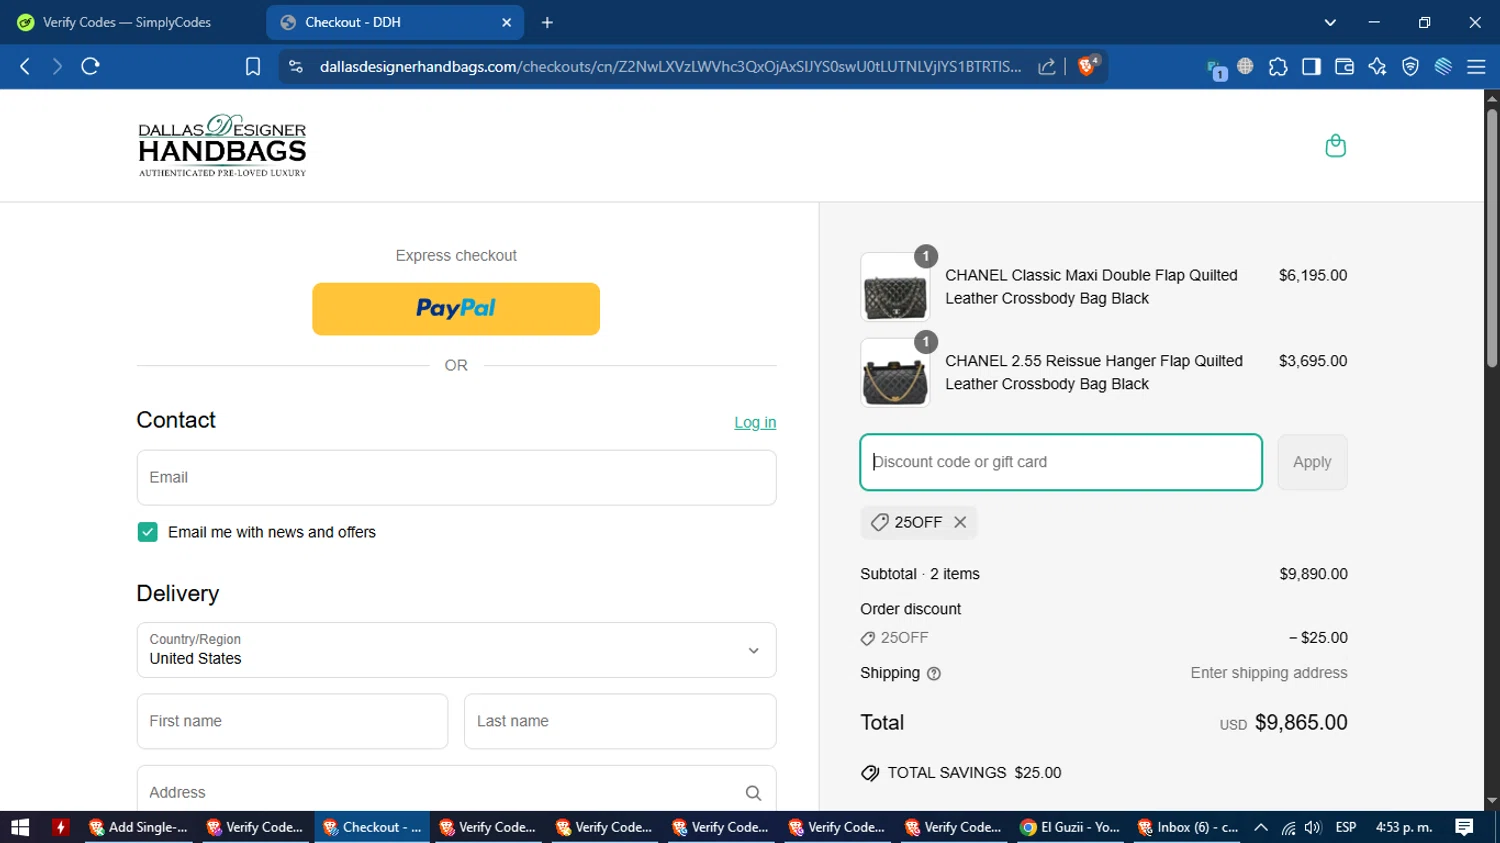Click the discount code or gift card field
Viewport: 1500px width, 843px height.
[1061, 462]
